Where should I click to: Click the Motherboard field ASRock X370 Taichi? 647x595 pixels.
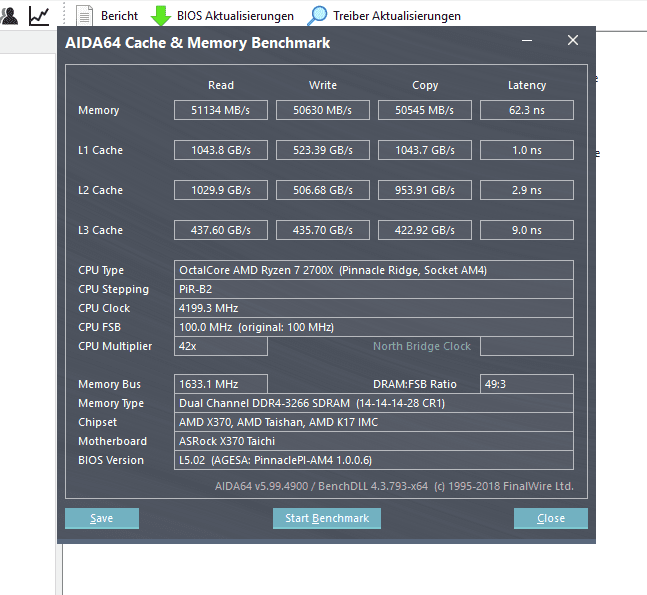(374, 441)
